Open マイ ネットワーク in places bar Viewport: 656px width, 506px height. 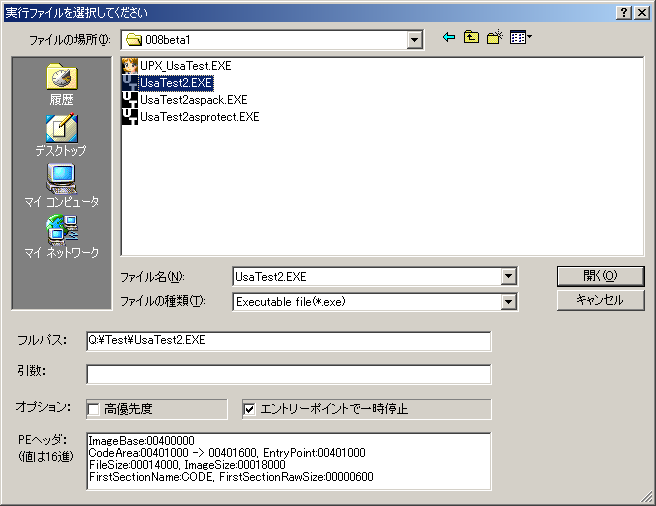point(61,237)
